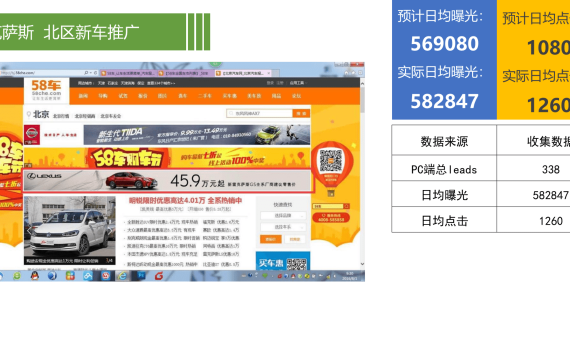Click the white Volkswagen car photo
570x360 pixels.
tap(70, 230)
